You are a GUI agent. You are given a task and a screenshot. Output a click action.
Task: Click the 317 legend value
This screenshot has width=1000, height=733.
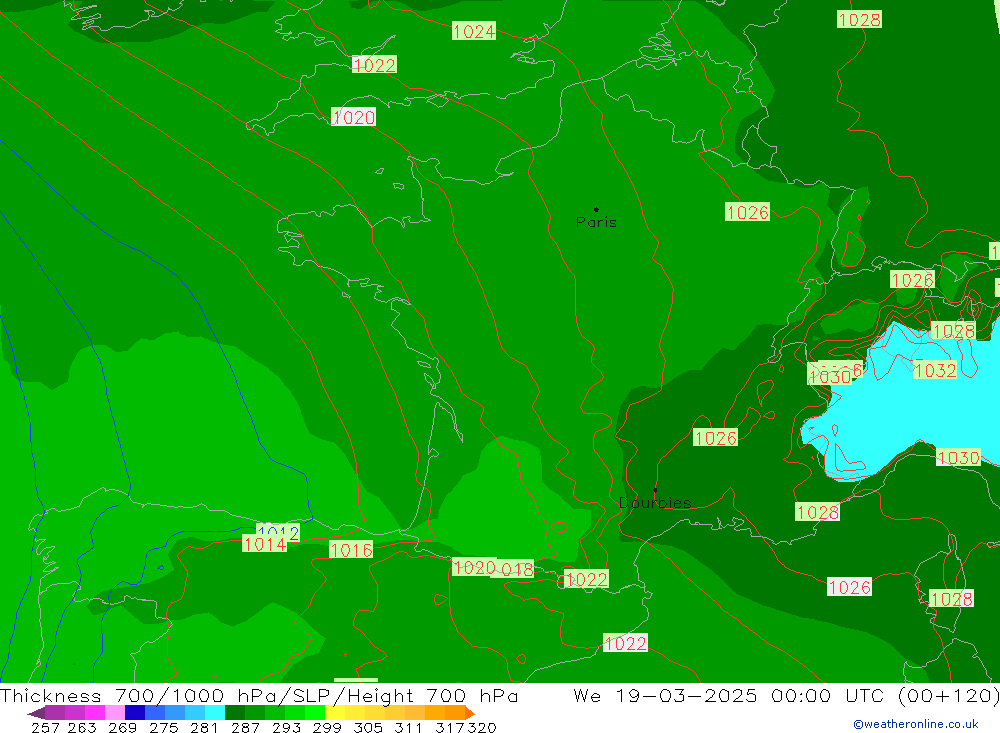pyautogui.click(x=449, y=727)
